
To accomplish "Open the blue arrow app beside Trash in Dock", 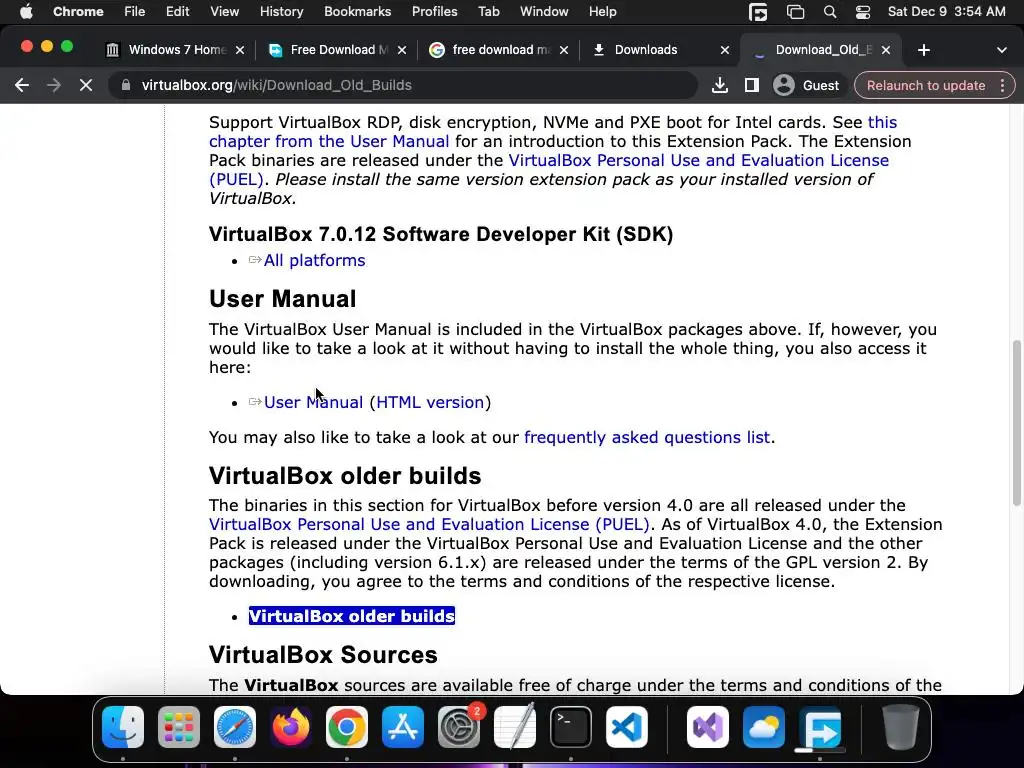I will [820, 727].
